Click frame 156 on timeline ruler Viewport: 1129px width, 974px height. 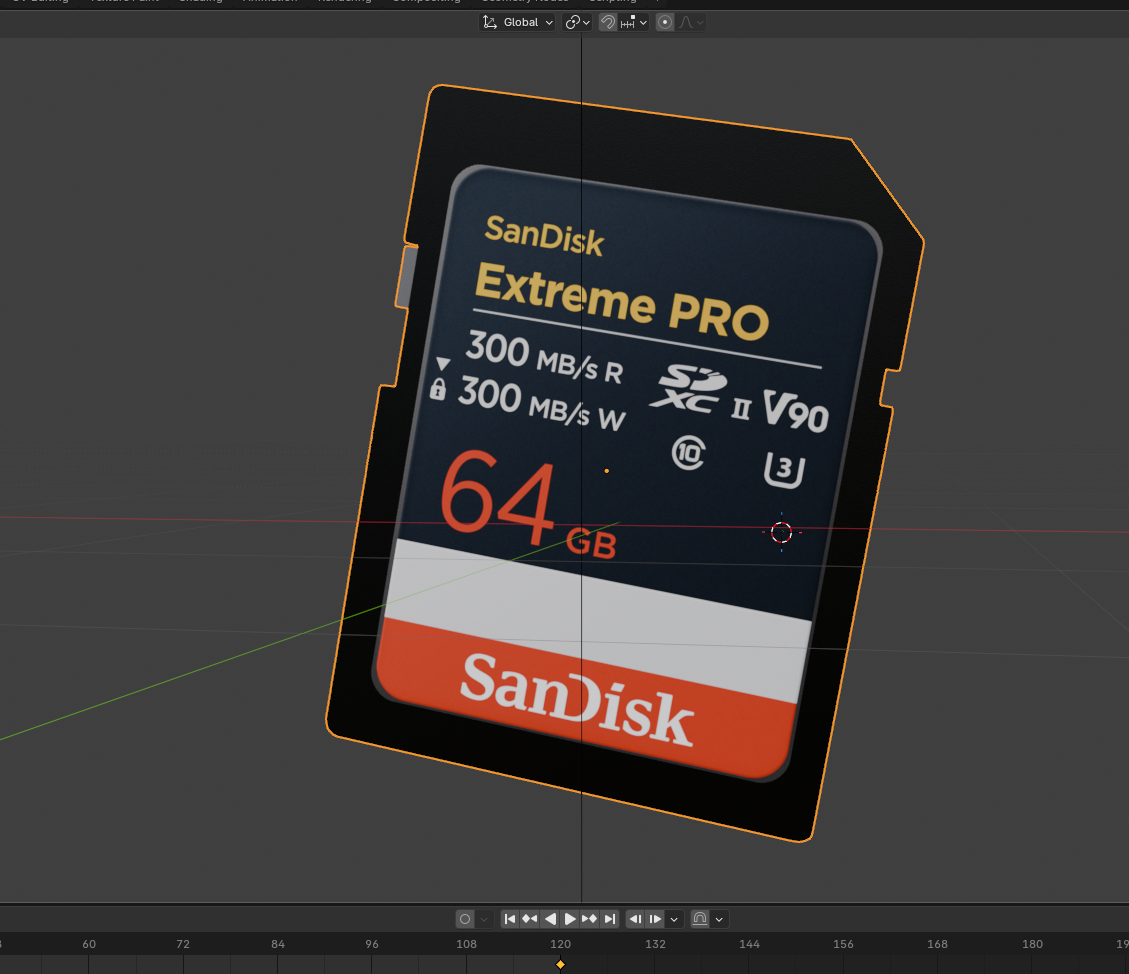click(843, 944)
